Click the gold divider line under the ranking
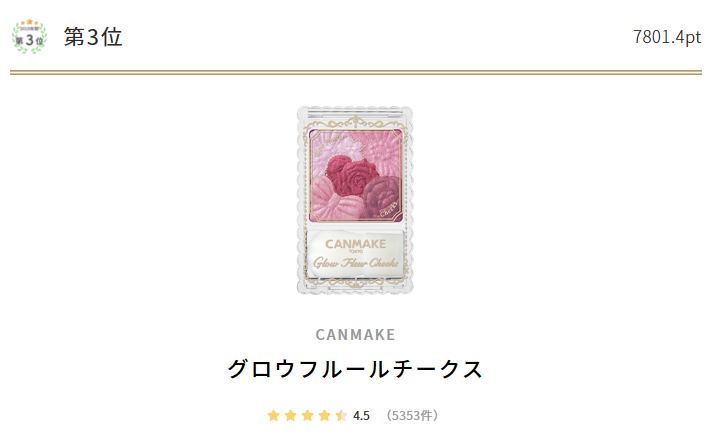 coord(355,72)
